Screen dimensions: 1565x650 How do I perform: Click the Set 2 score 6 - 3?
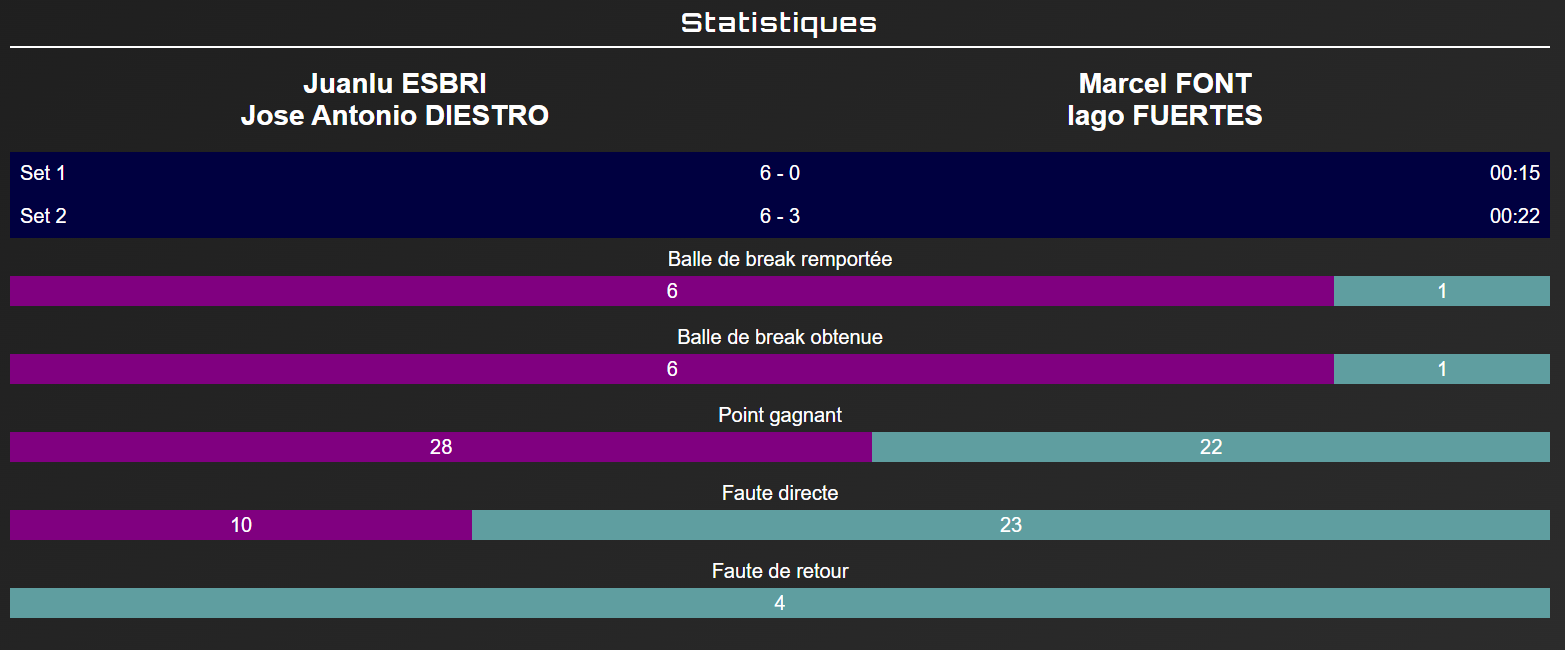coord(780,216)
